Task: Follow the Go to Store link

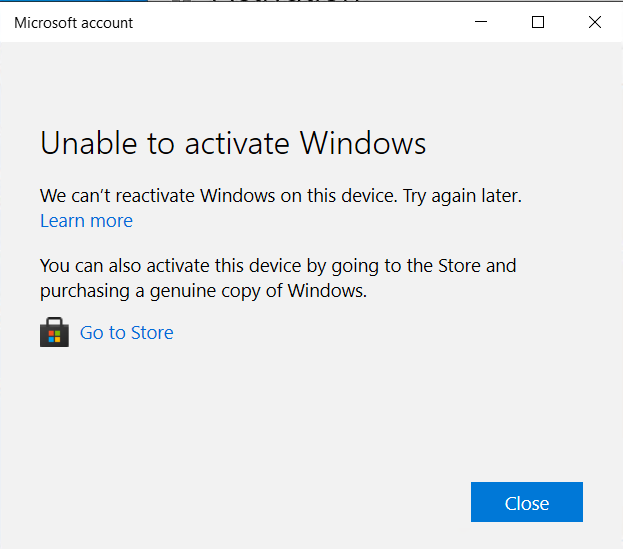Action: click(126, 333)
